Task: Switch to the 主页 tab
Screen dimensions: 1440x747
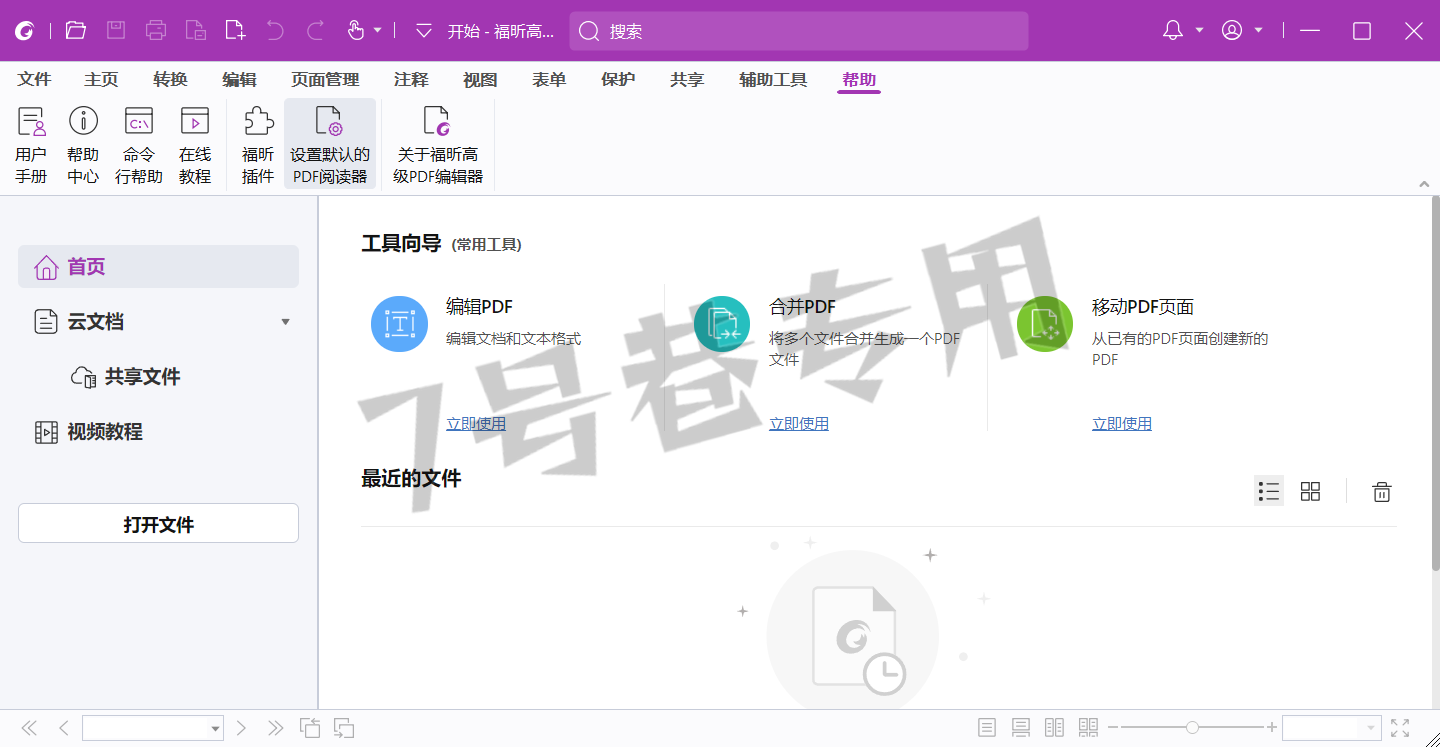Action: point(101,80)
